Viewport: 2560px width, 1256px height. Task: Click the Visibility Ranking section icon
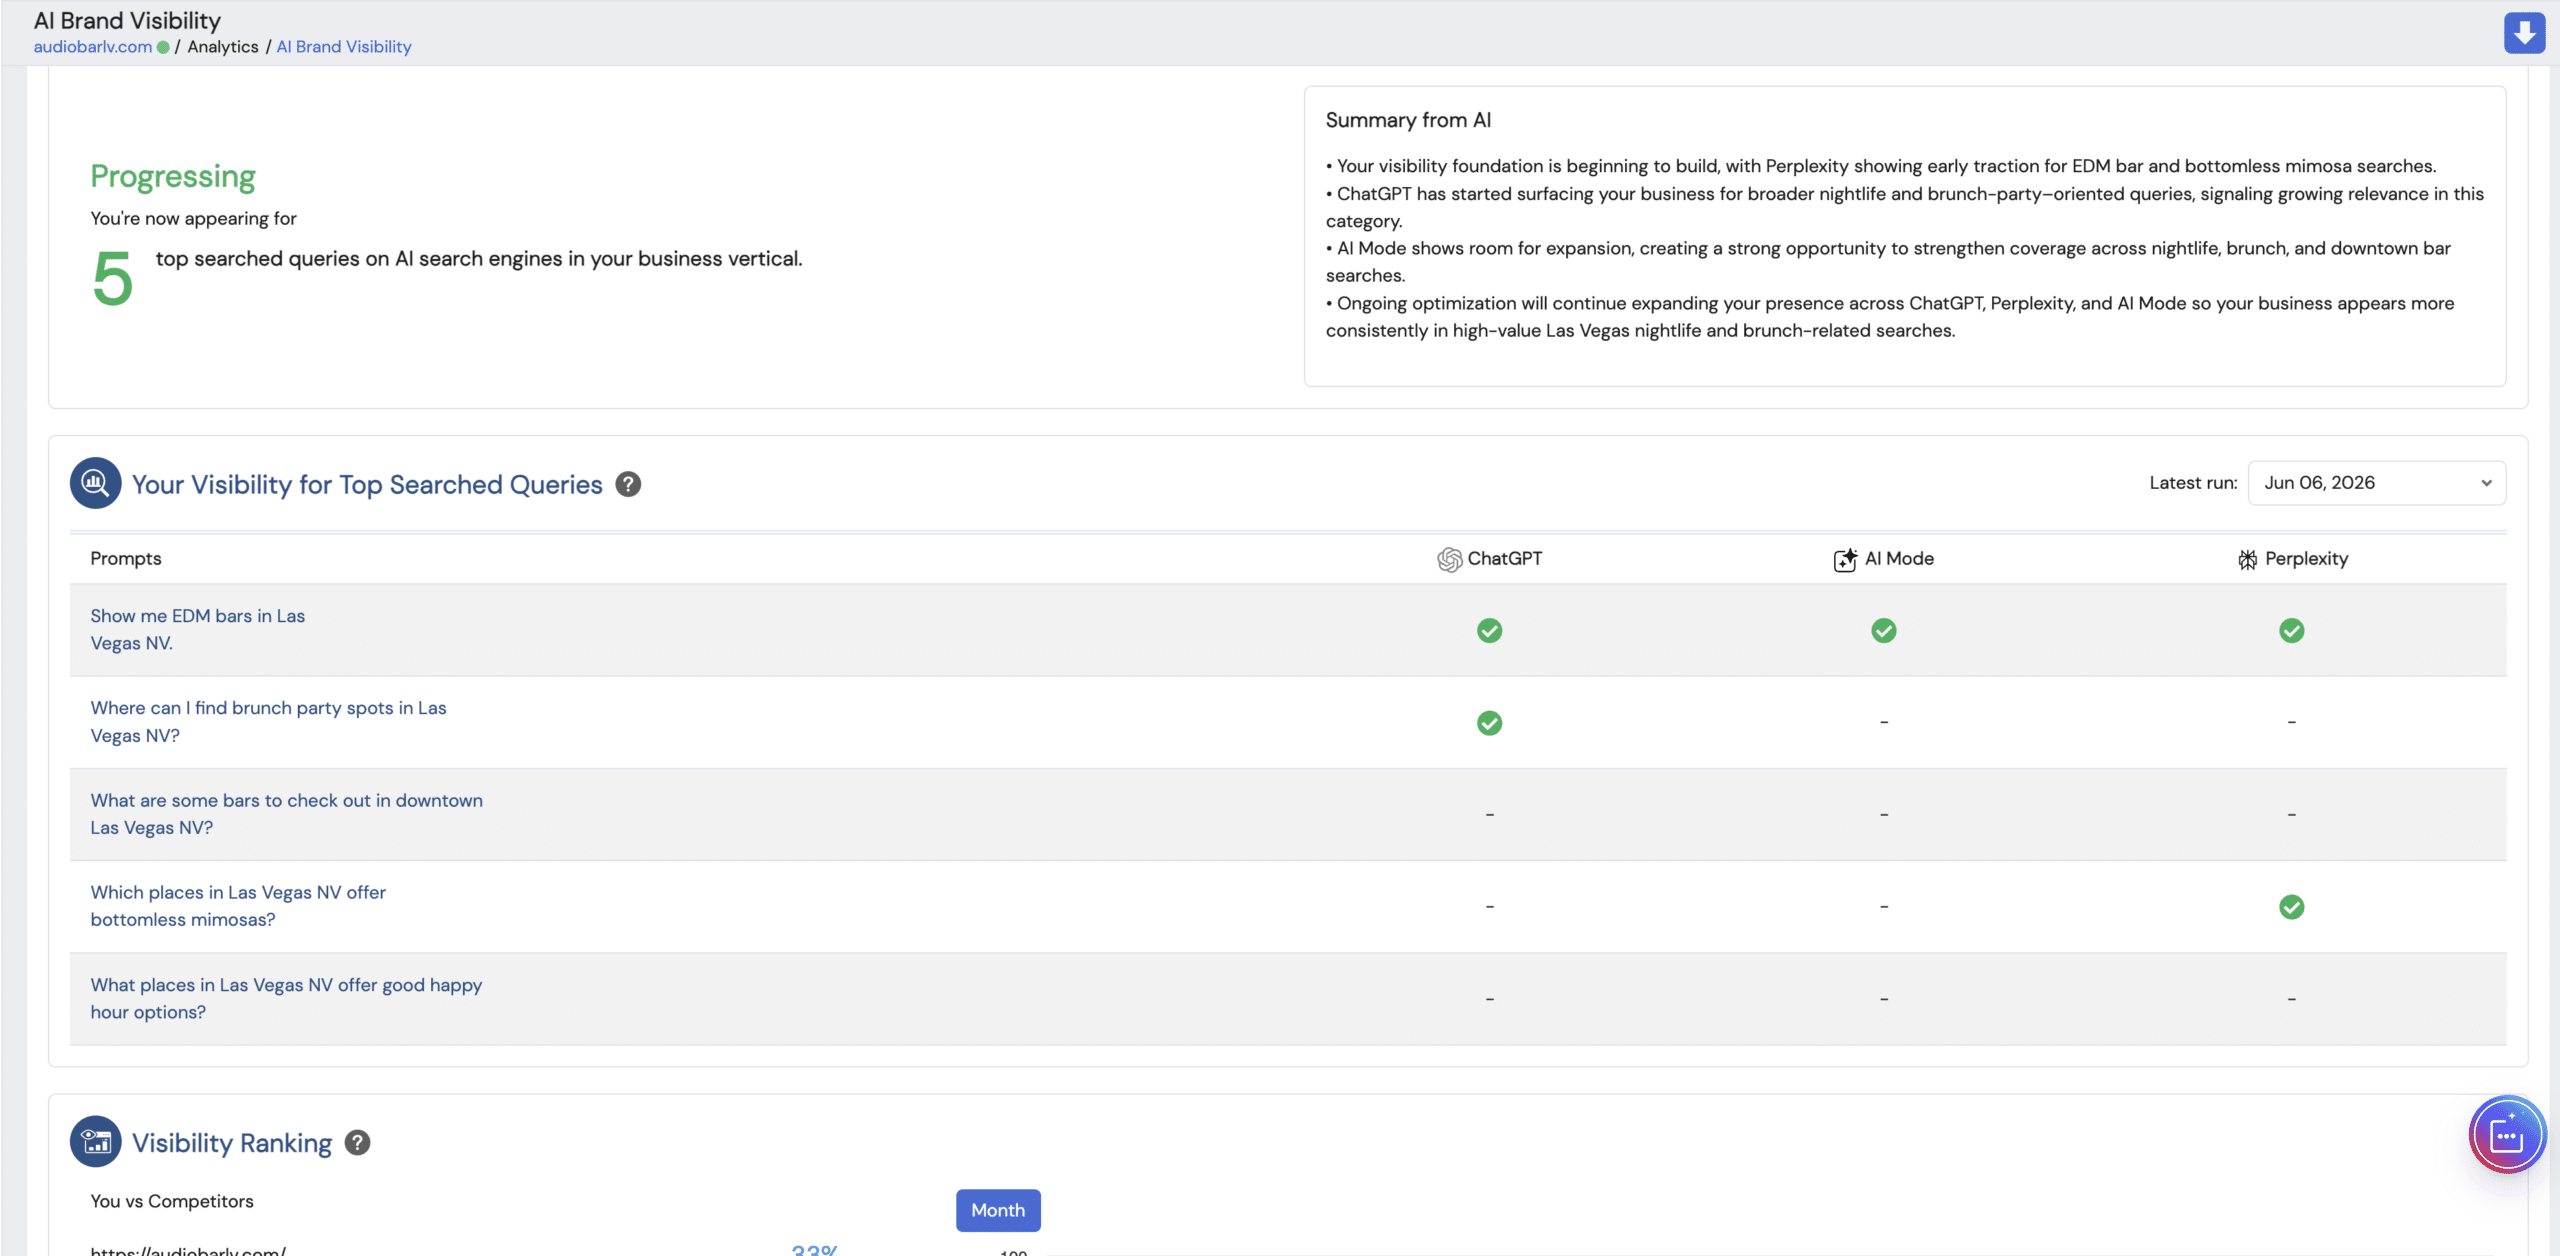pos(96,1142)
